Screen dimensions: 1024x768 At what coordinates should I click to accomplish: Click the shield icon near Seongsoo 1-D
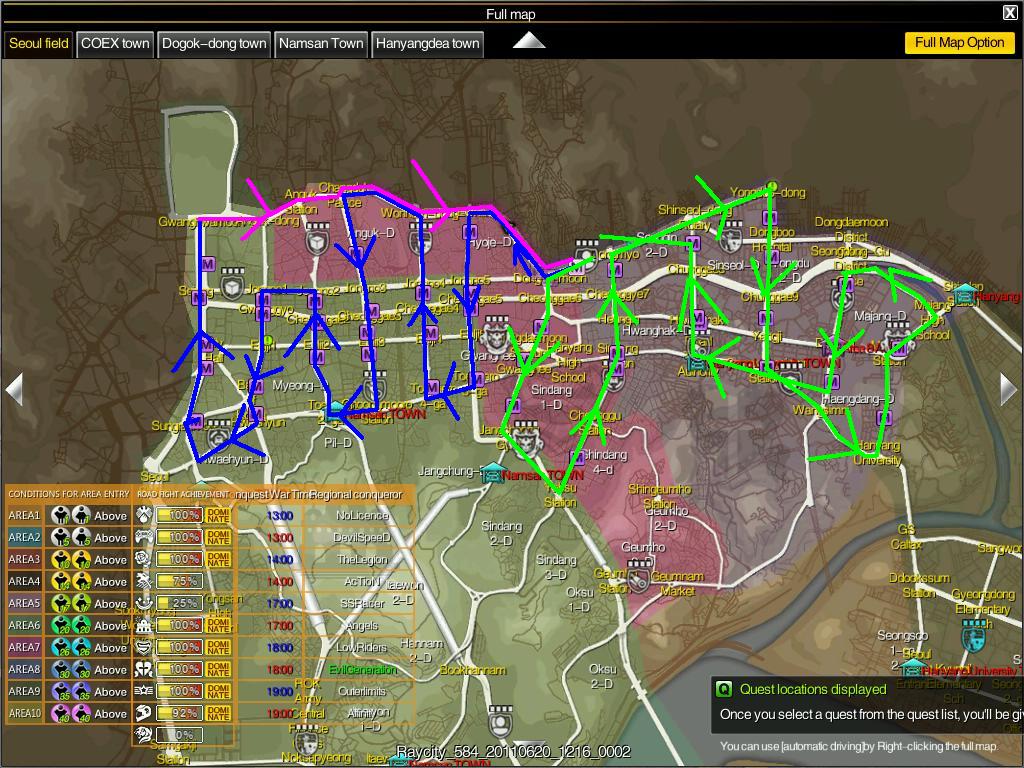tap(974, 635)
